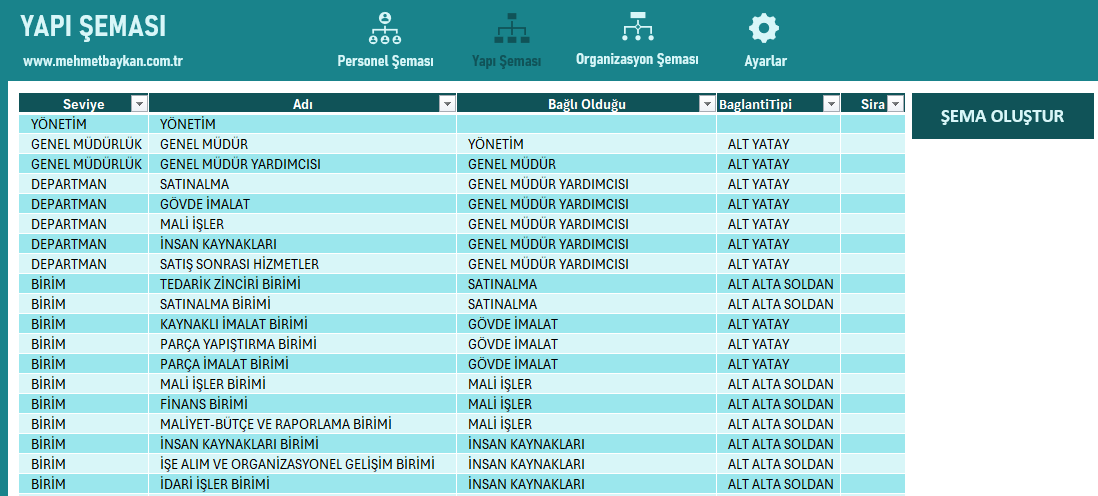Select the SATIŞ SONRASI HİZMETLER cell
Viewport: 1098px width, 496px height.
tap(303, 264)
